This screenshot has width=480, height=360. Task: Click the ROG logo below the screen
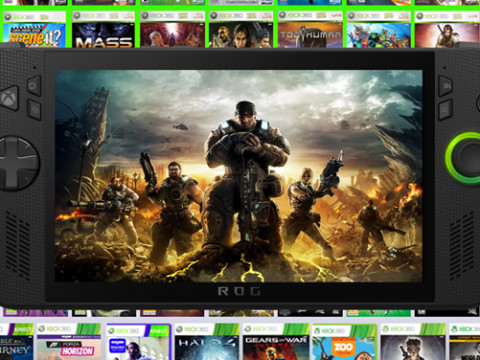click(239, 291)
